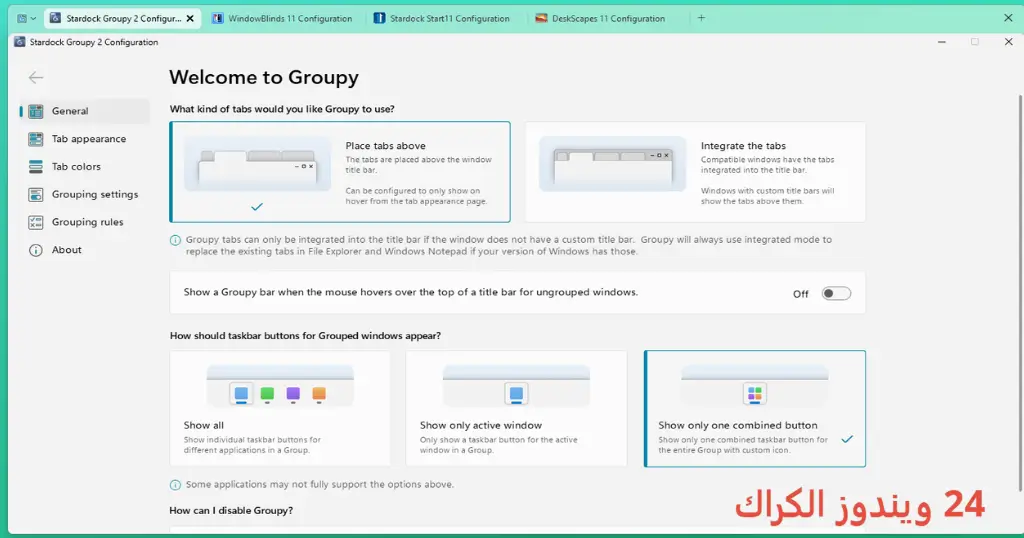The width and height of the screenshot is (1024, 538).
Task: Open the Tab colors page
Action: click(x=85, y=166)
